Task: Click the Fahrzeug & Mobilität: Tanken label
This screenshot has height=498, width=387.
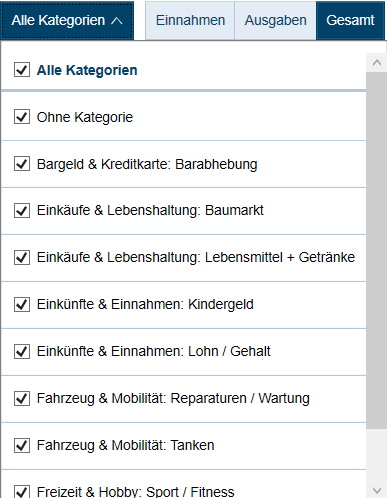Action: 125,445
